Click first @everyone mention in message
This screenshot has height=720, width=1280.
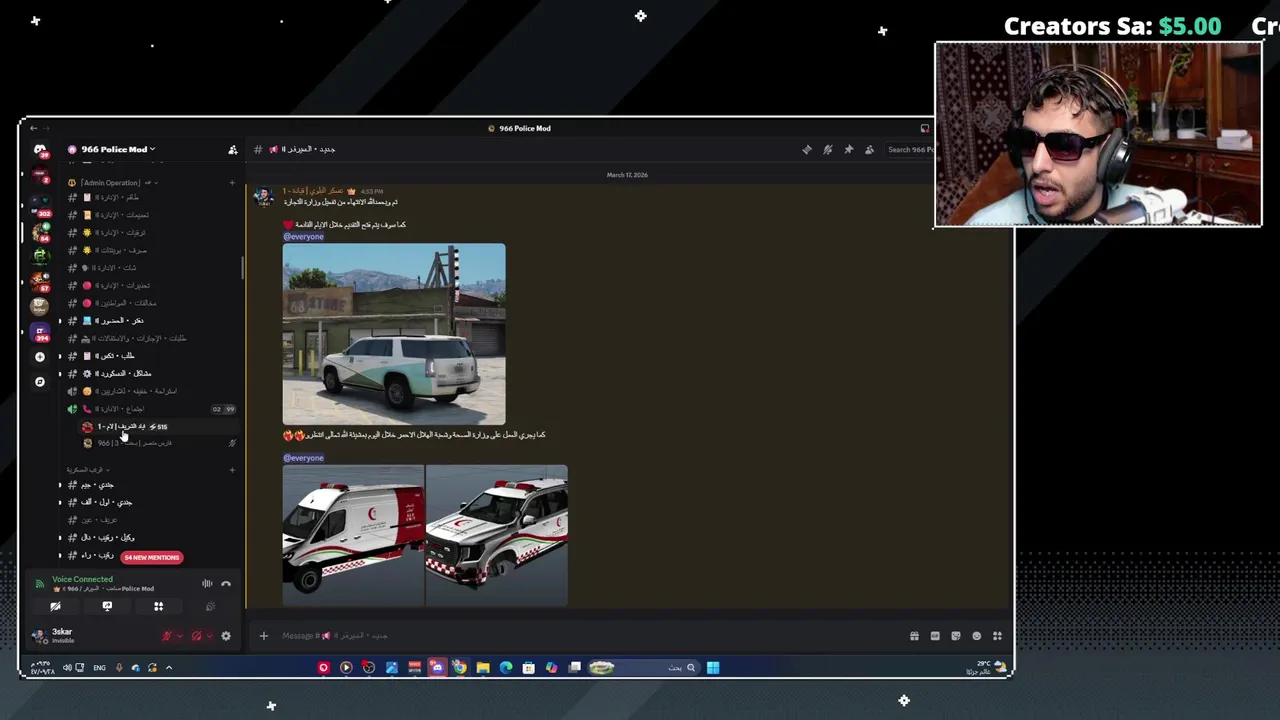303,237
